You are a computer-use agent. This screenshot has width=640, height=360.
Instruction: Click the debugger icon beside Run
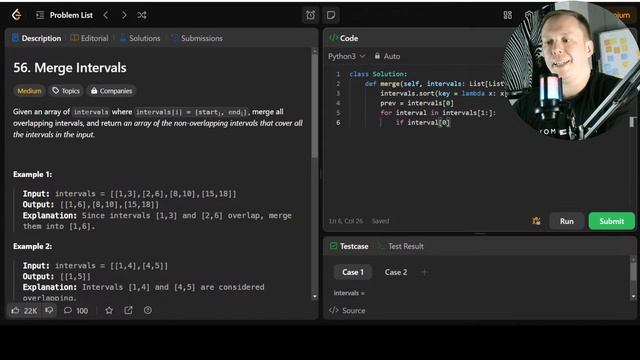click(x=536, y=221)
